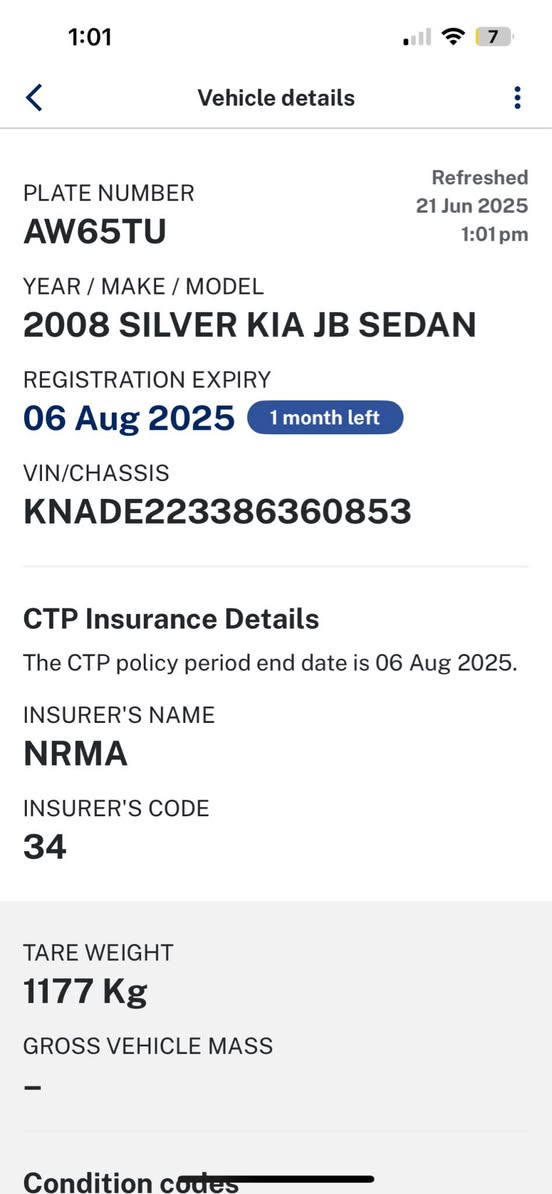This screenshot has width=552, height=1194.
Task: Tap the Gross Vehicle Mass dash value
Action: click(x=32, y=1087)
